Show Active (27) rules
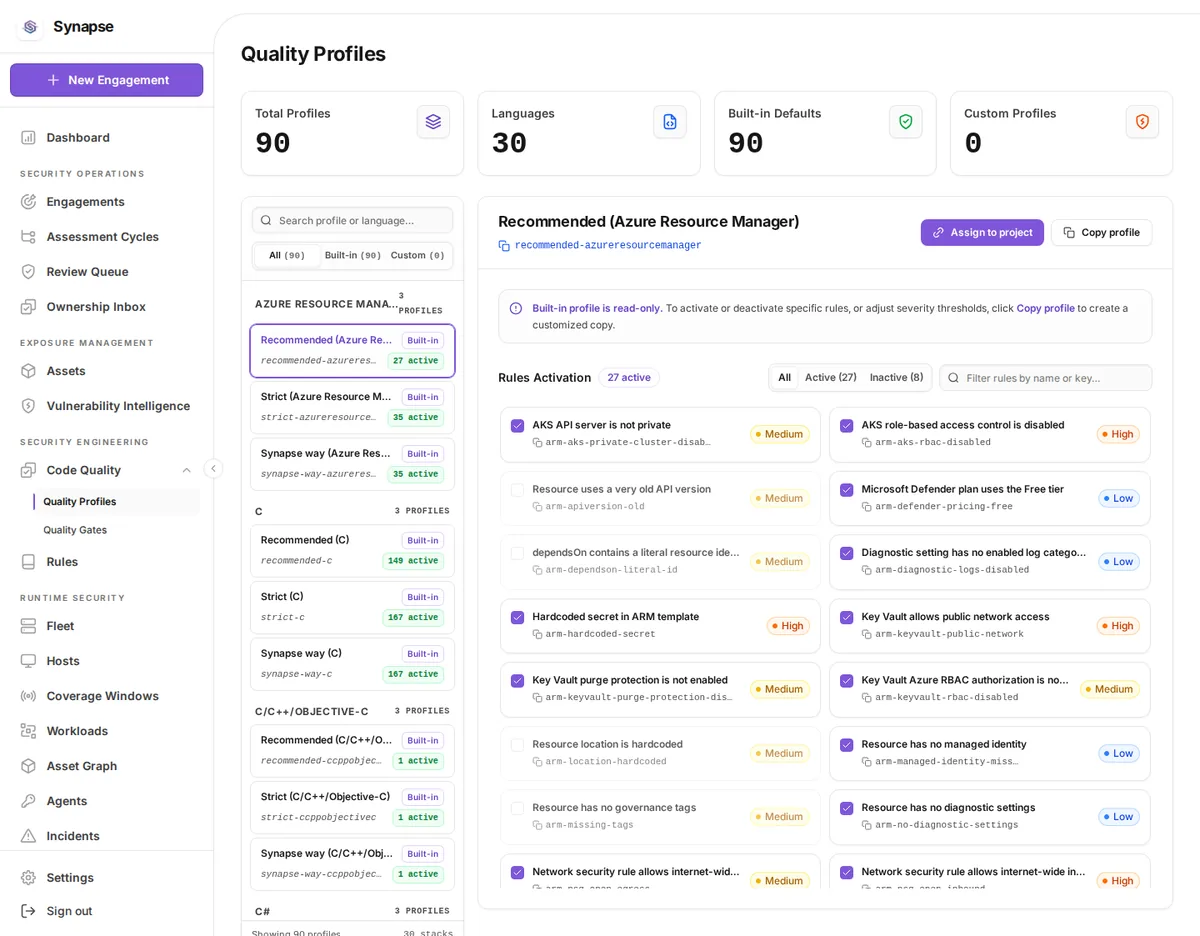The image size is (1200, 936). click(x=831, y=377)
